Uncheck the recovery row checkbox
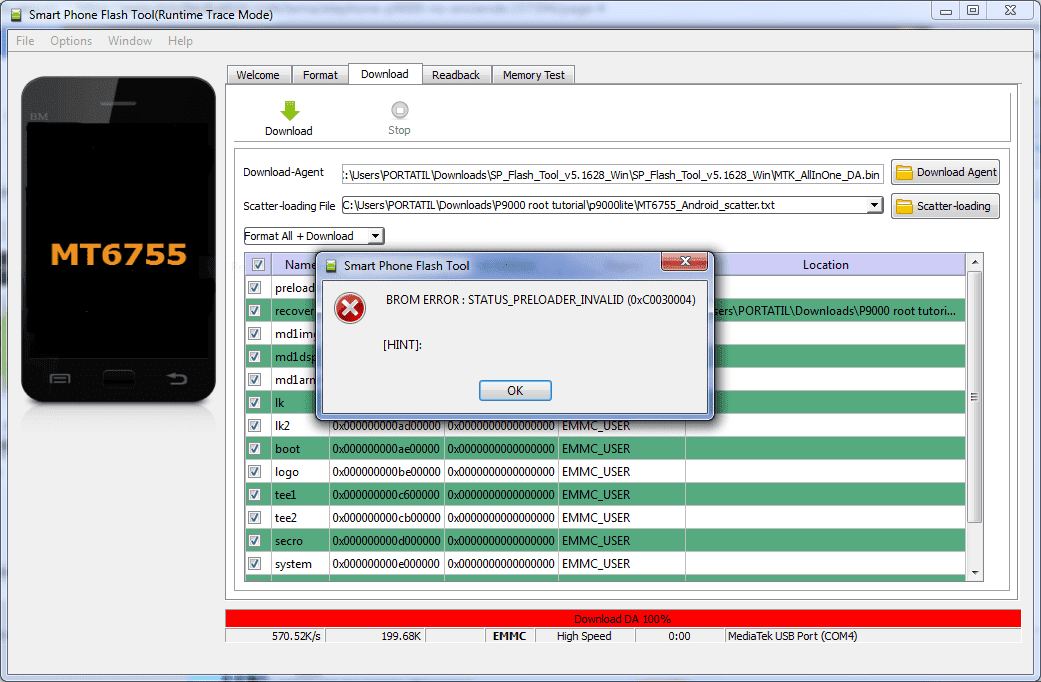Viewport: 1041px width, 682px height. tap(254, 311)
